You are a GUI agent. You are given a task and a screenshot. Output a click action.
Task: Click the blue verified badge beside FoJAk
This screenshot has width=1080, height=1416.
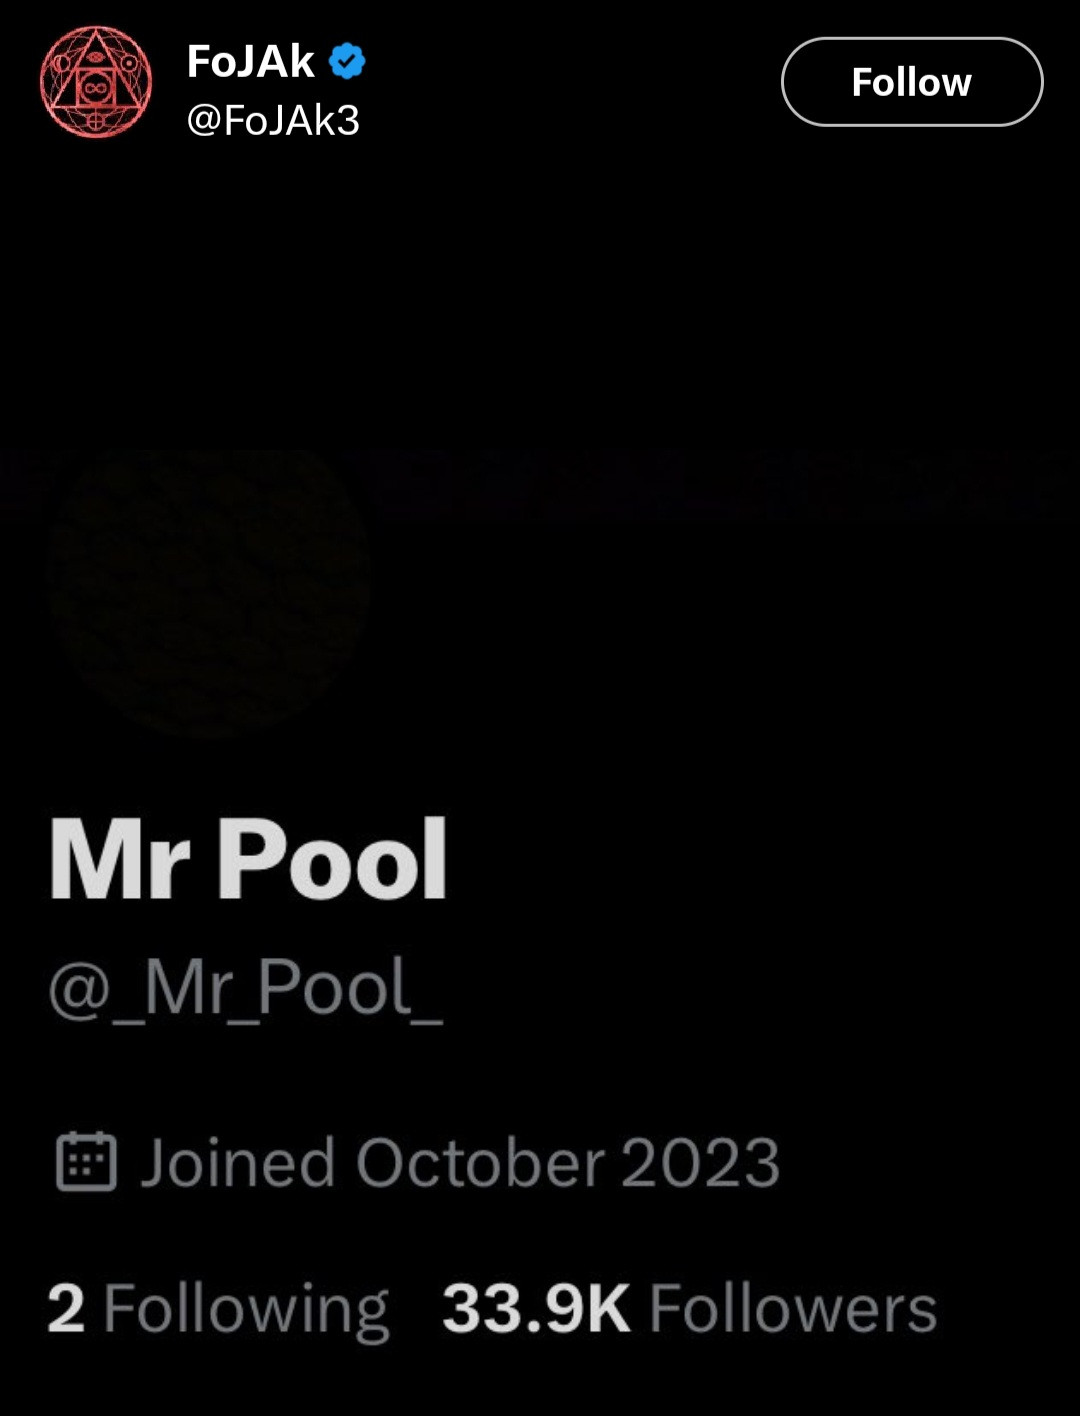pos(347,62)
